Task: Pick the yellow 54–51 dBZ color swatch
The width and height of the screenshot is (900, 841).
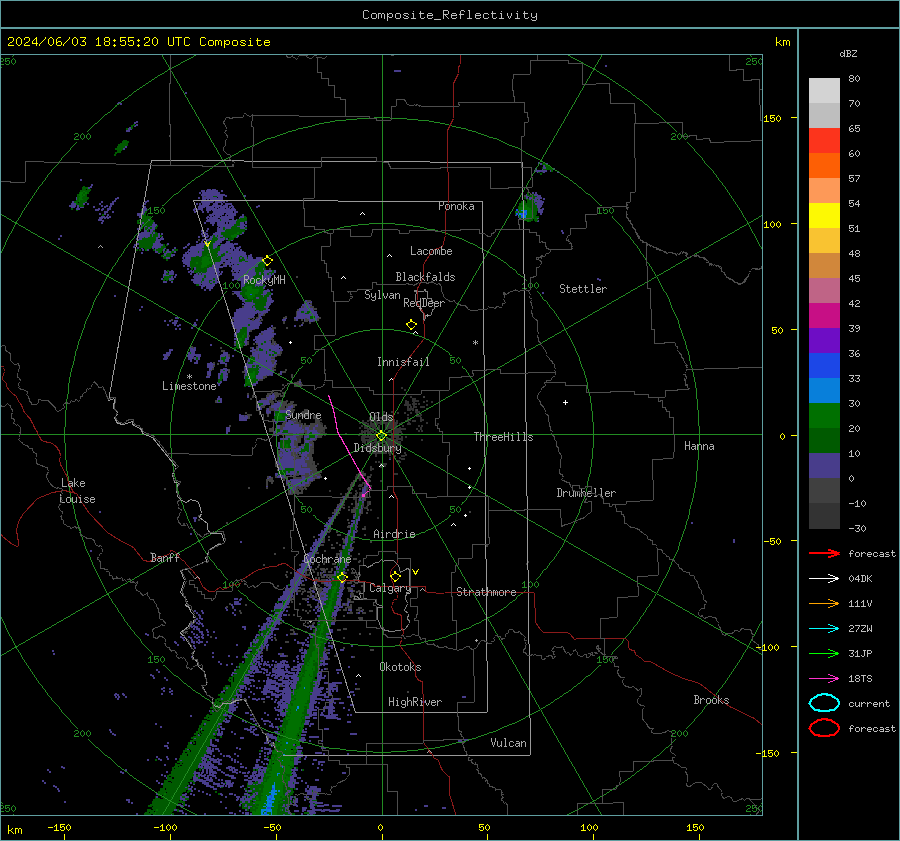Action: (824, 216)
